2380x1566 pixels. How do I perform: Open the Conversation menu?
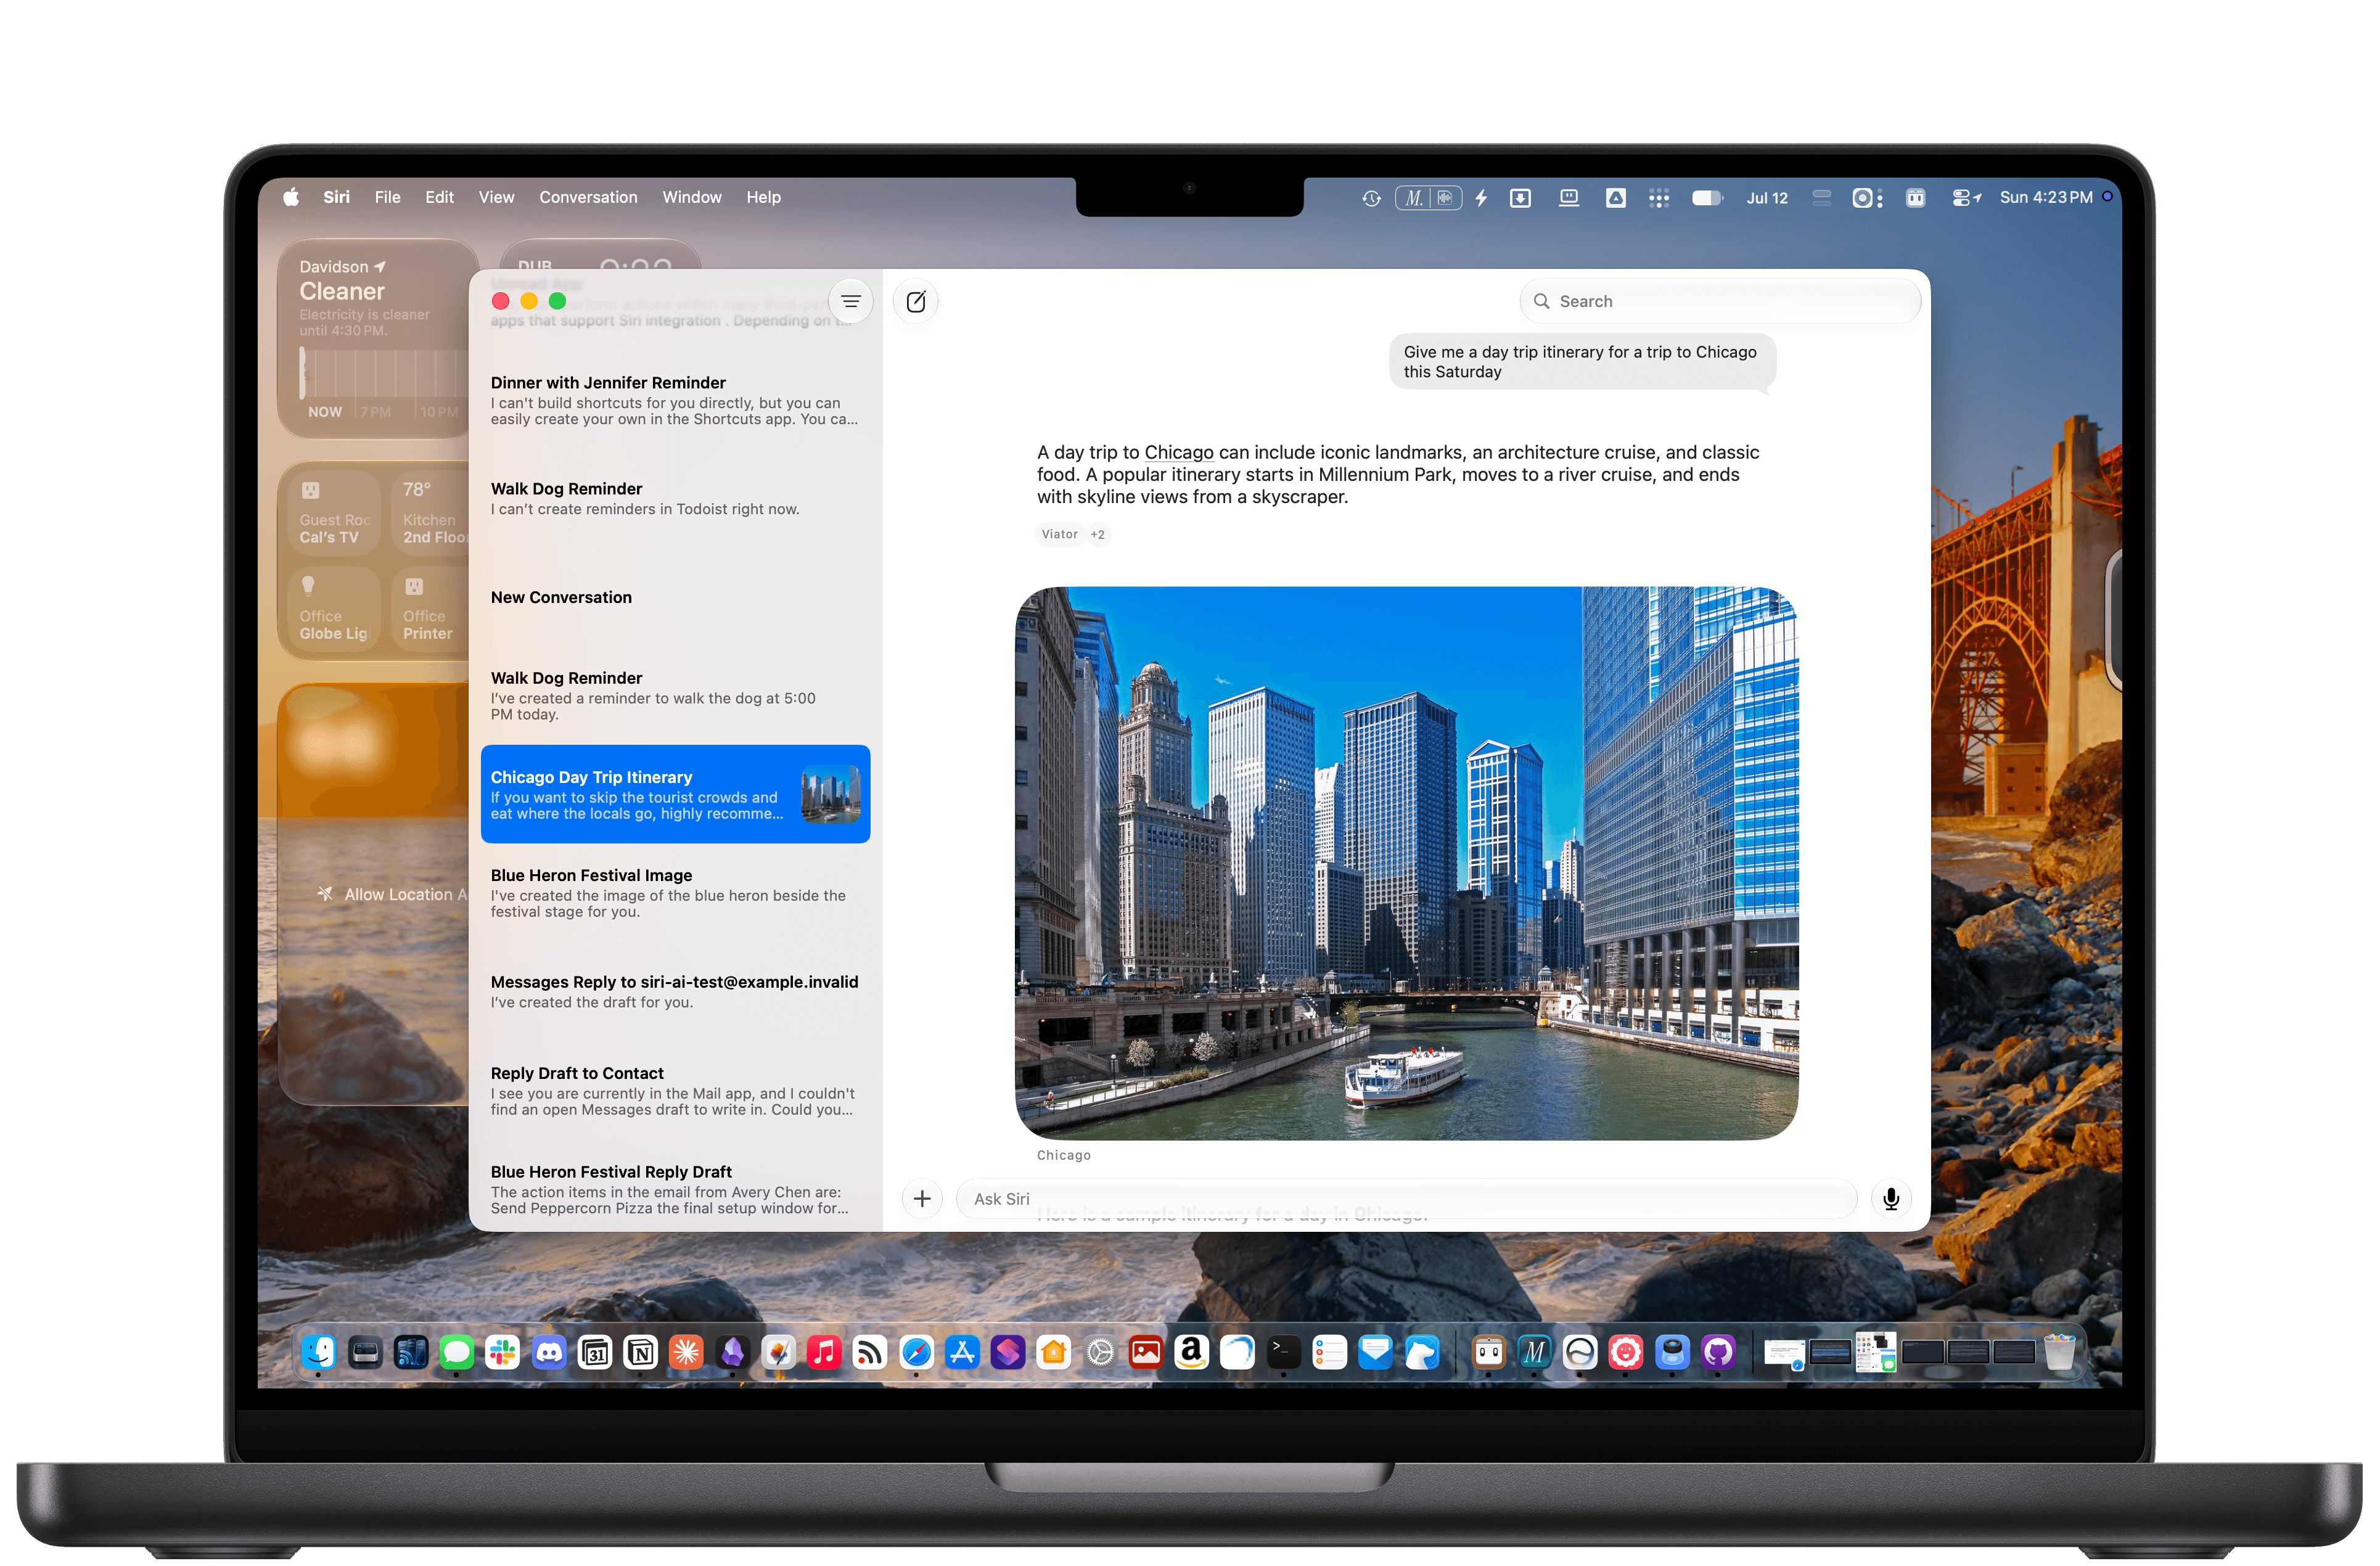point(588,197)
